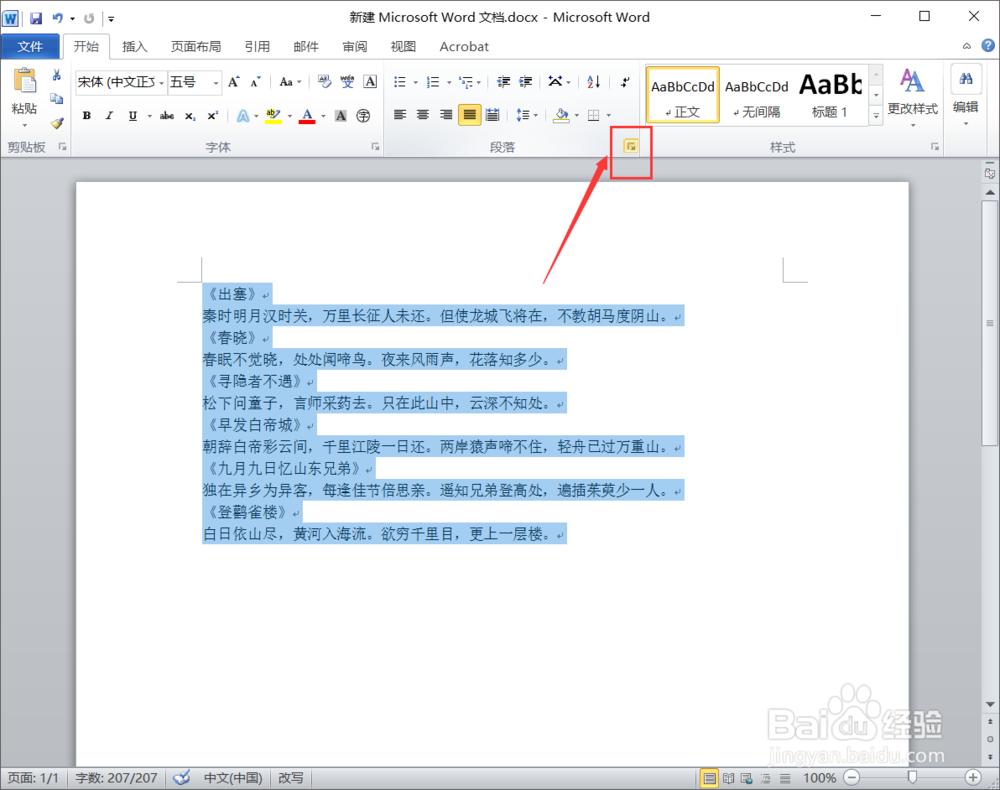
Task: Toggle justify alignment button
Action: [x=469, y=115]
